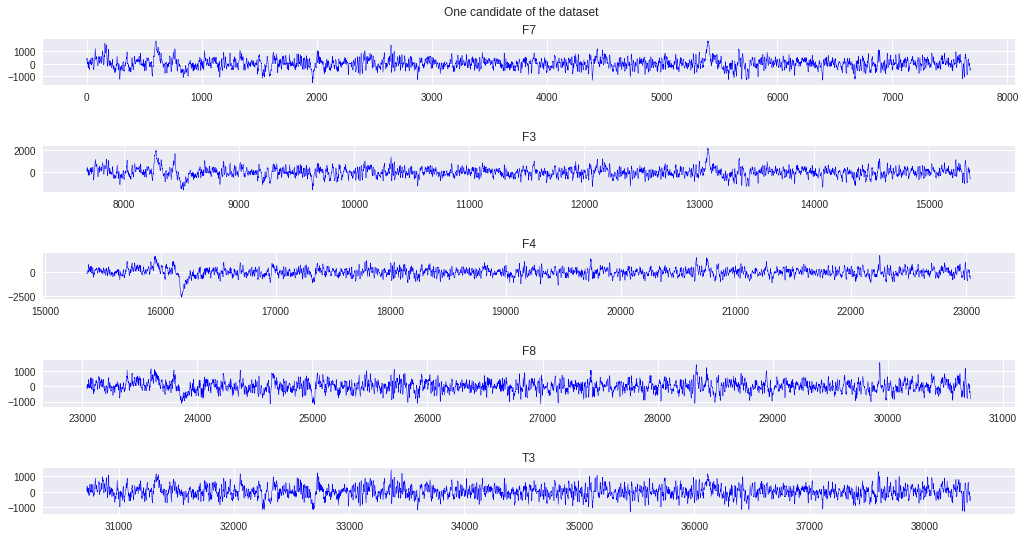Click the title 'One candidate of the dataset'

pyautogui.click(x=521, y=12)
